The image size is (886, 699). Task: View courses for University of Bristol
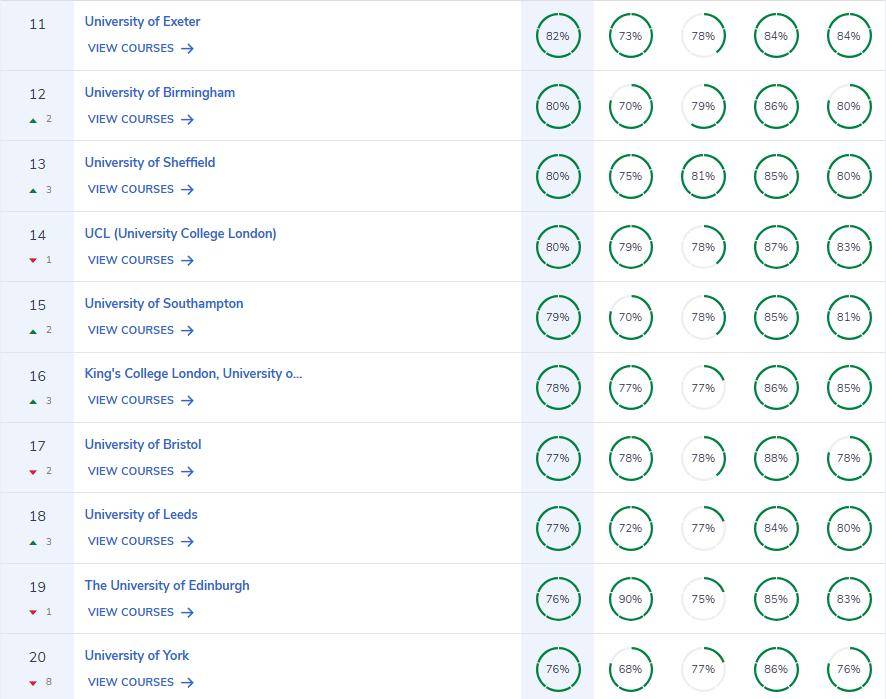141,471
